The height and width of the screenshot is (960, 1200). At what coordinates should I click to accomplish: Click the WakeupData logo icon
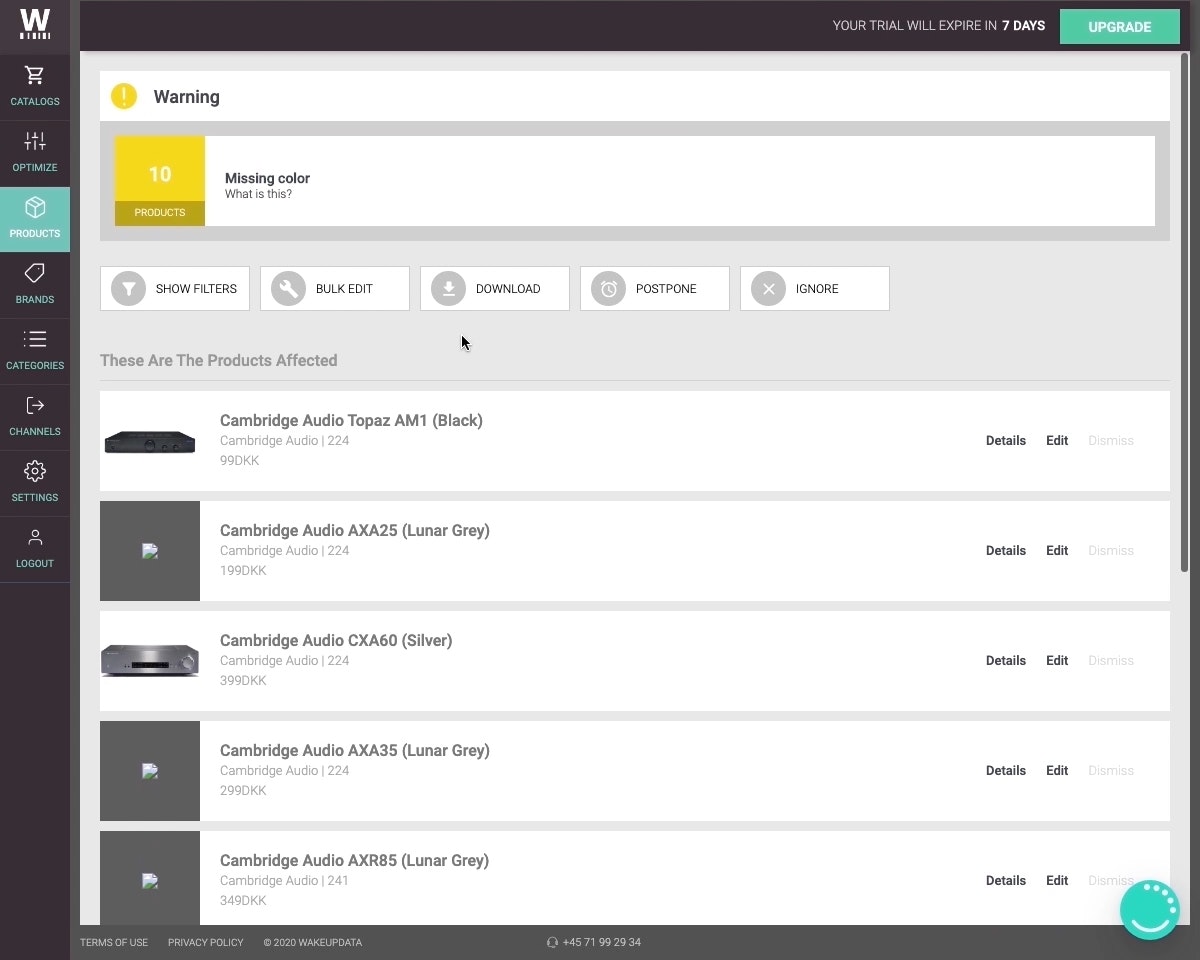[35, 24]
